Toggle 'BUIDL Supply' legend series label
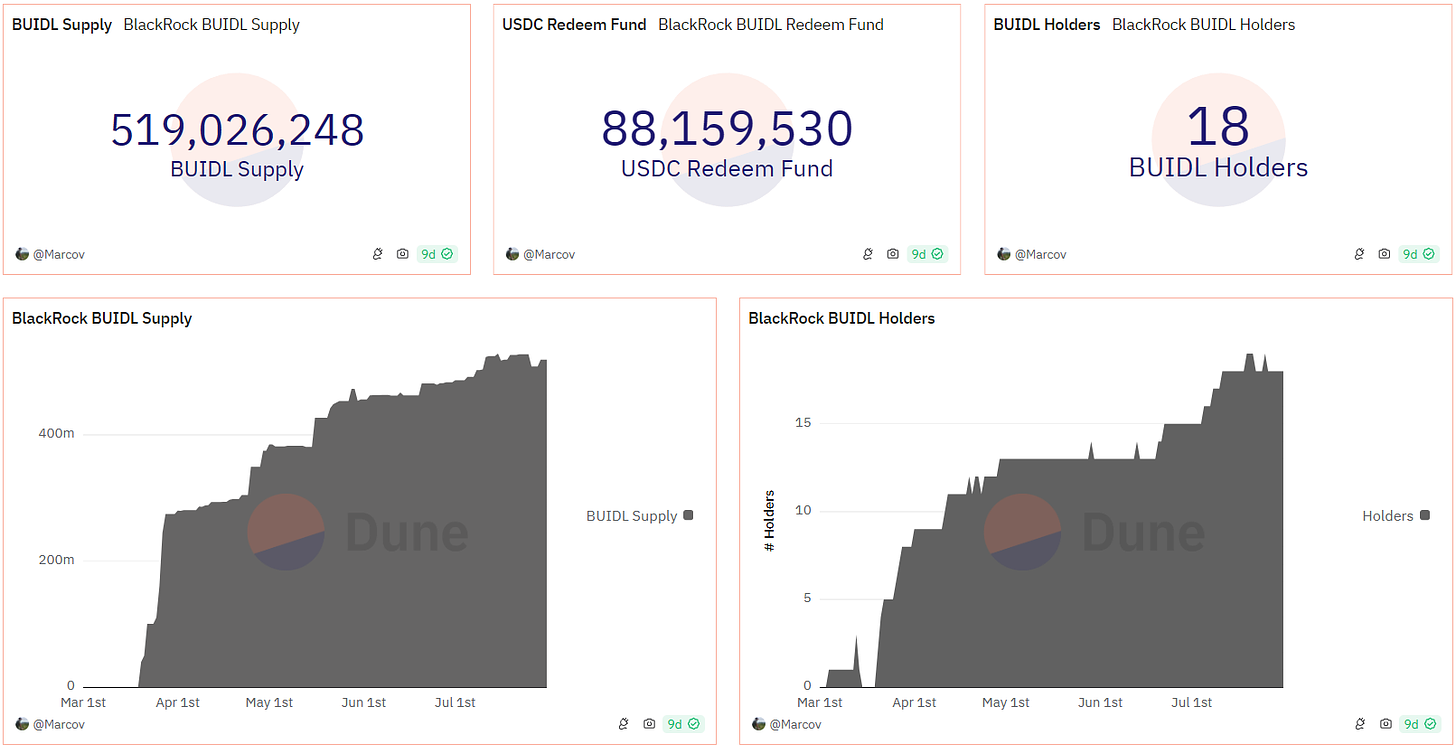1456x746 pixels. (632, 516)
